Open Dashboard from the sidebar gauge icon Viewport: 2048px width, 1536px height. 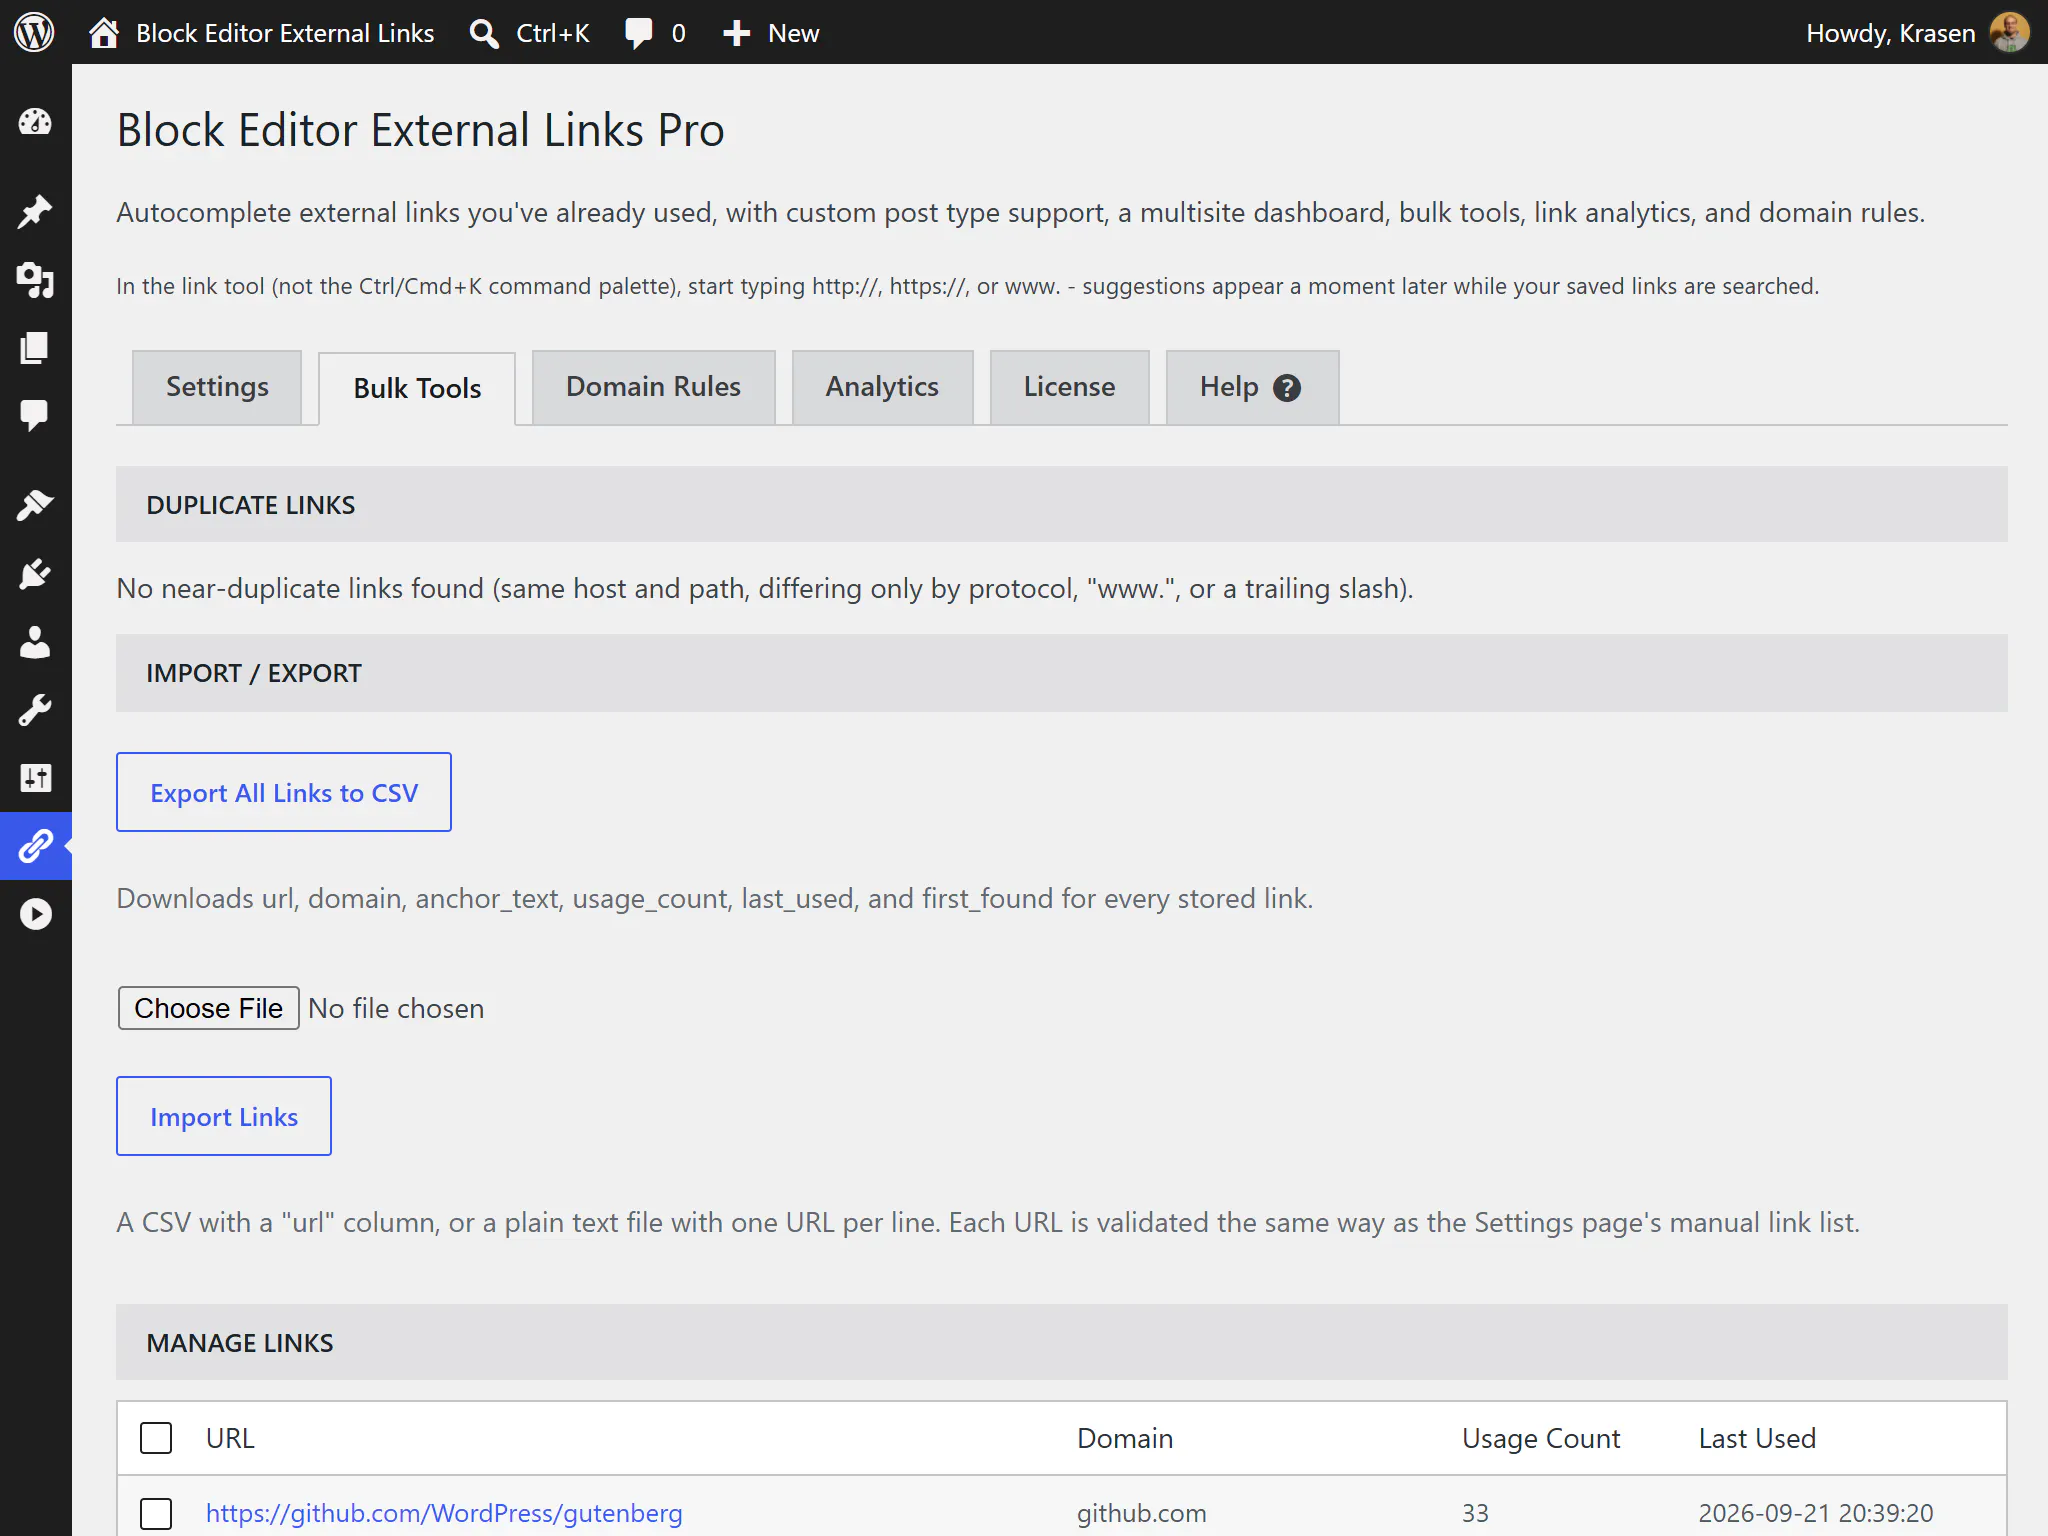(35, 122)
